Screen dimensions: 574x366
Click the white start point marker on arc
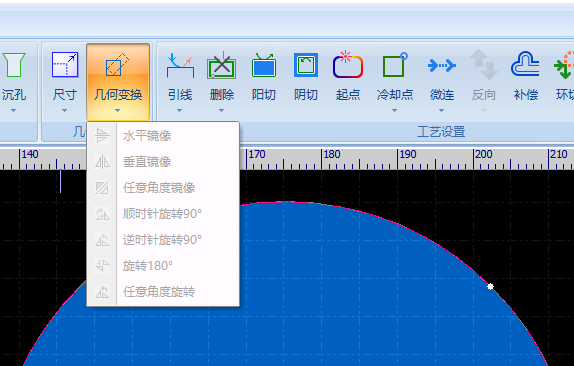[x=491, y=287]
